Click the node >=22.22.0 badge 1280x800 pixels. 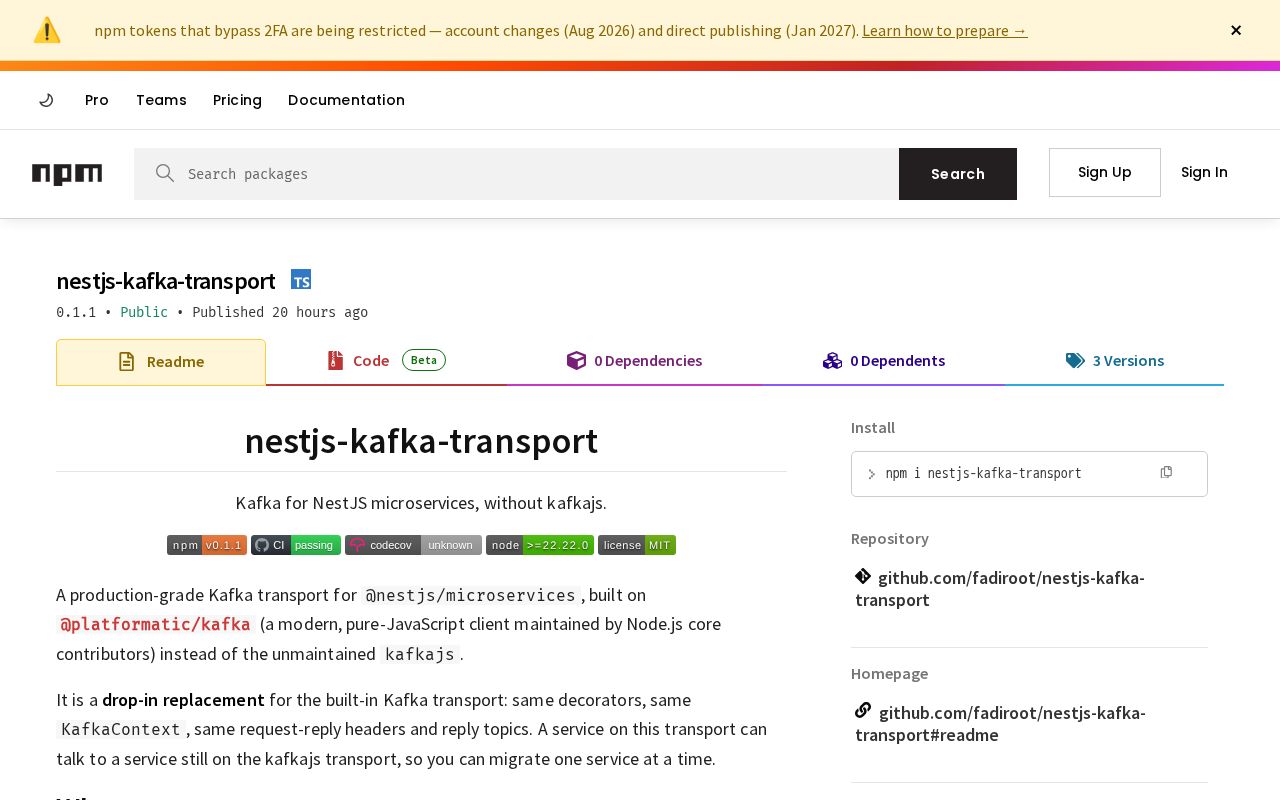540,545
